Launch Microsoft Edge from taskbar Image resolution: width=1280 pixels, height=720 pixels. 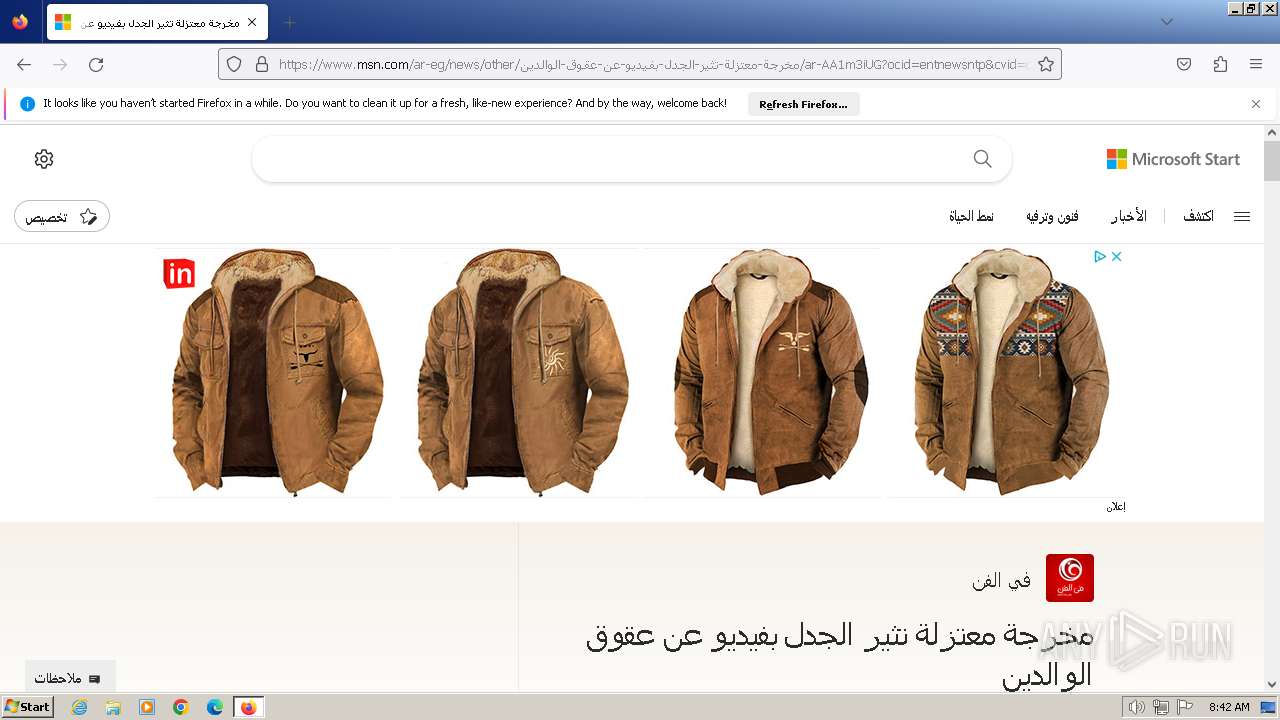[215, 707]
